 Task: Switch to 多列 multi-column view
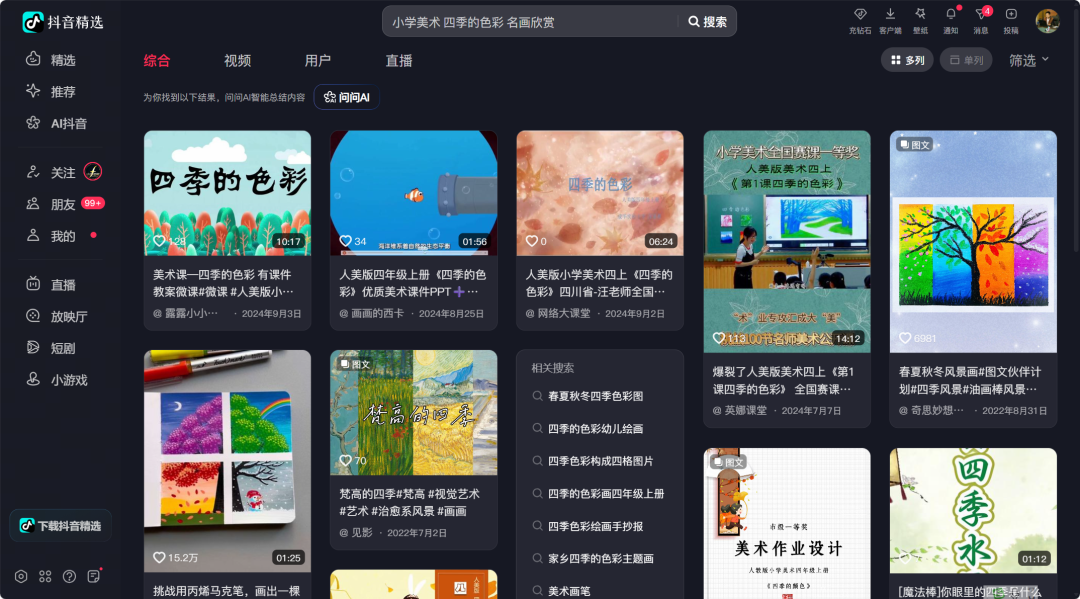pyautogui.click(x=907, y=61)
